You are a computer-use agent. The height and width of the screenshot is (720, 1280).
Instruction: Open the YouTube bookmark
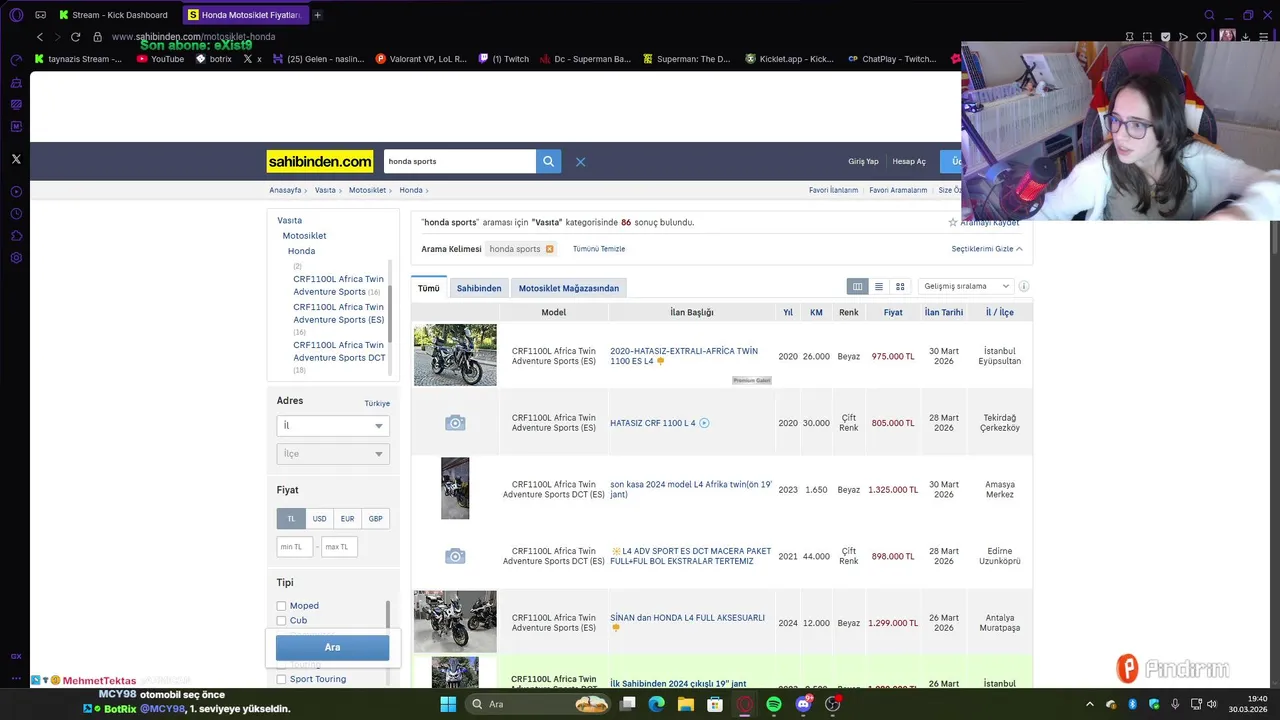coord(160,59)
